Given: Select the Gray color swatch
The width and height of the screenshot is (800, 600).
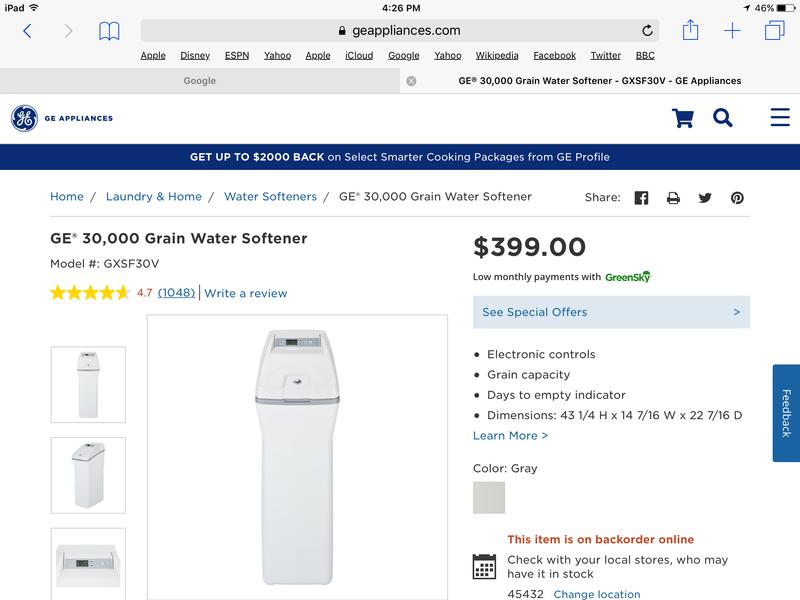Looking at the screenshot, I should click(x=489, y=498).
